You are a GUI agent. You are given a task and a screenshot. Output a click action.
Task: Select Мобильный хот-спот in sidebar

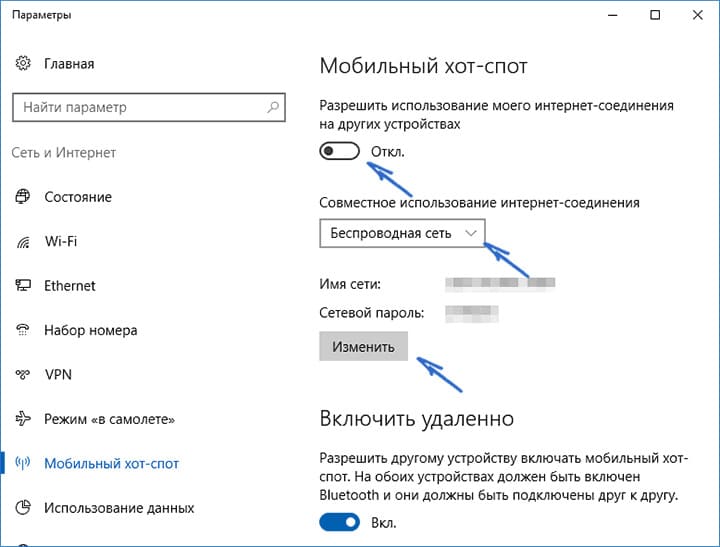click(111, 463)
